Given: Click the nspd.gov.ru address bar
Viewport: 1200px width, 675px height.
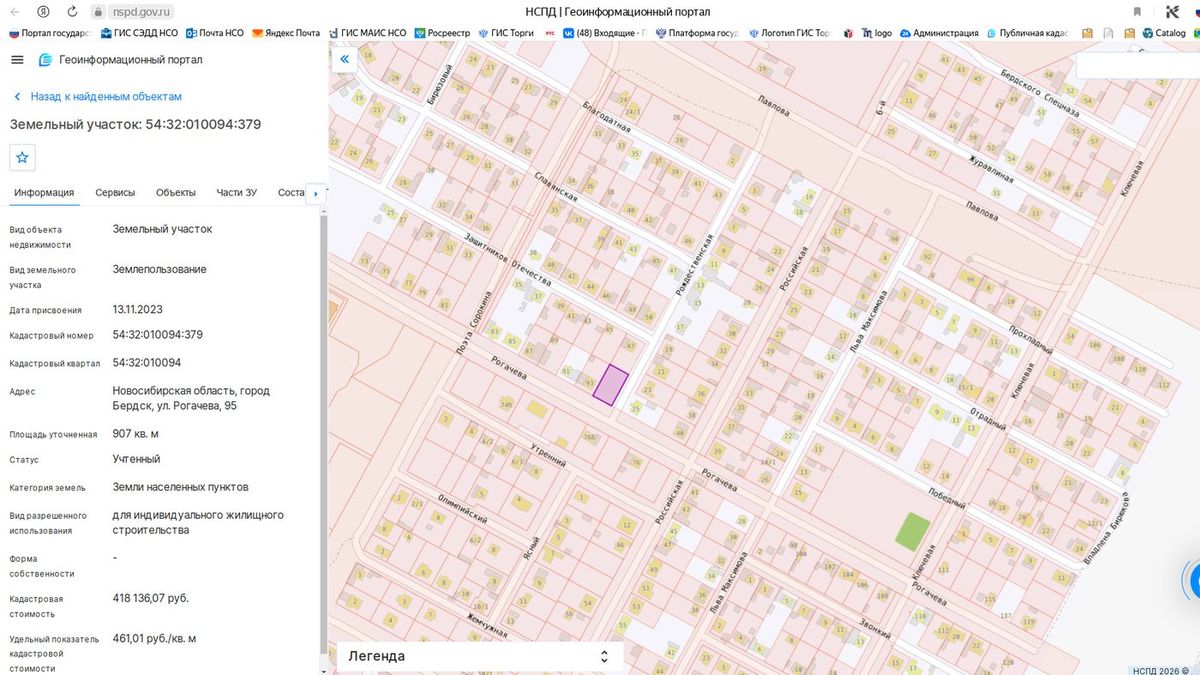Looking at the screenshot, I should (143, 12).
